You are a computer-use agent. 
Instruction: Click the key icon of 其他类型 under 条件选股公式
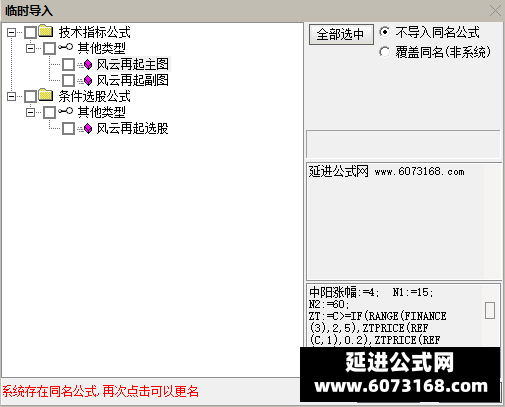[x=65, y=111]
